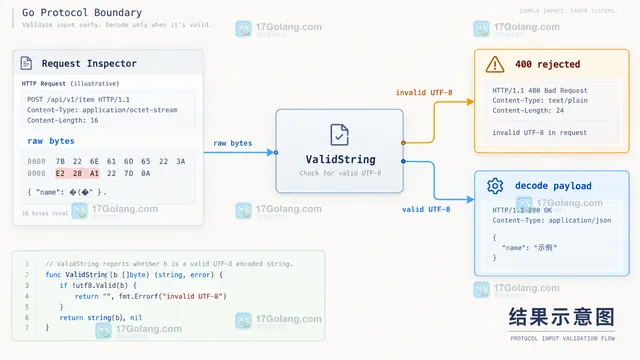The image size is (640, 360).
Task: Click the input port on ValidString's left edge
Action: [x=276, y=152]
